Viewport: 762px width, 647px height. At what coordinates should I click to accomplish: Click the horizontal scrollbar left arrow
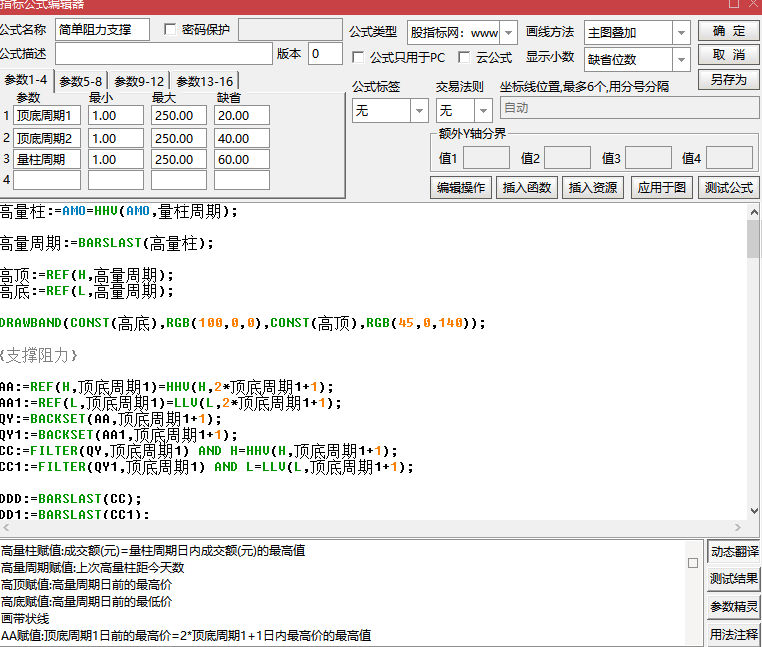[6, 527]
